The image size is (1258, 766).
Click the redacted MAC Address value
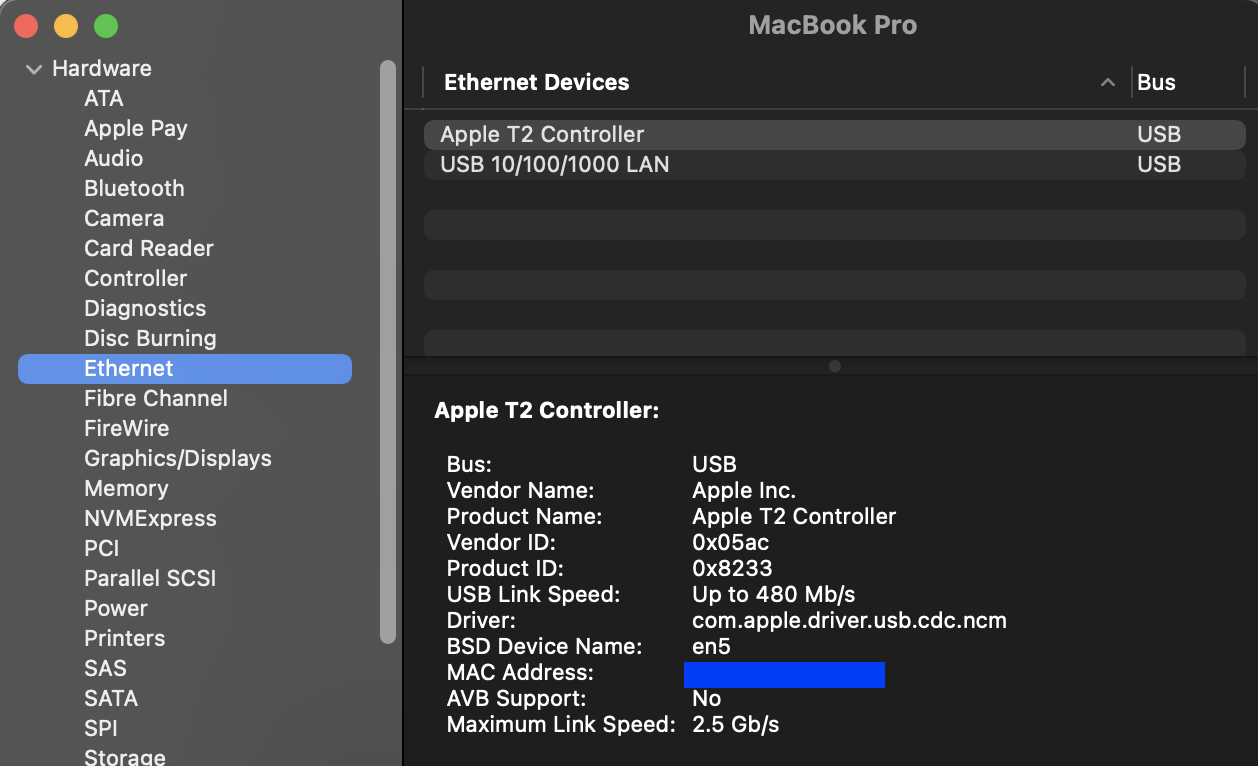(784, 675)
